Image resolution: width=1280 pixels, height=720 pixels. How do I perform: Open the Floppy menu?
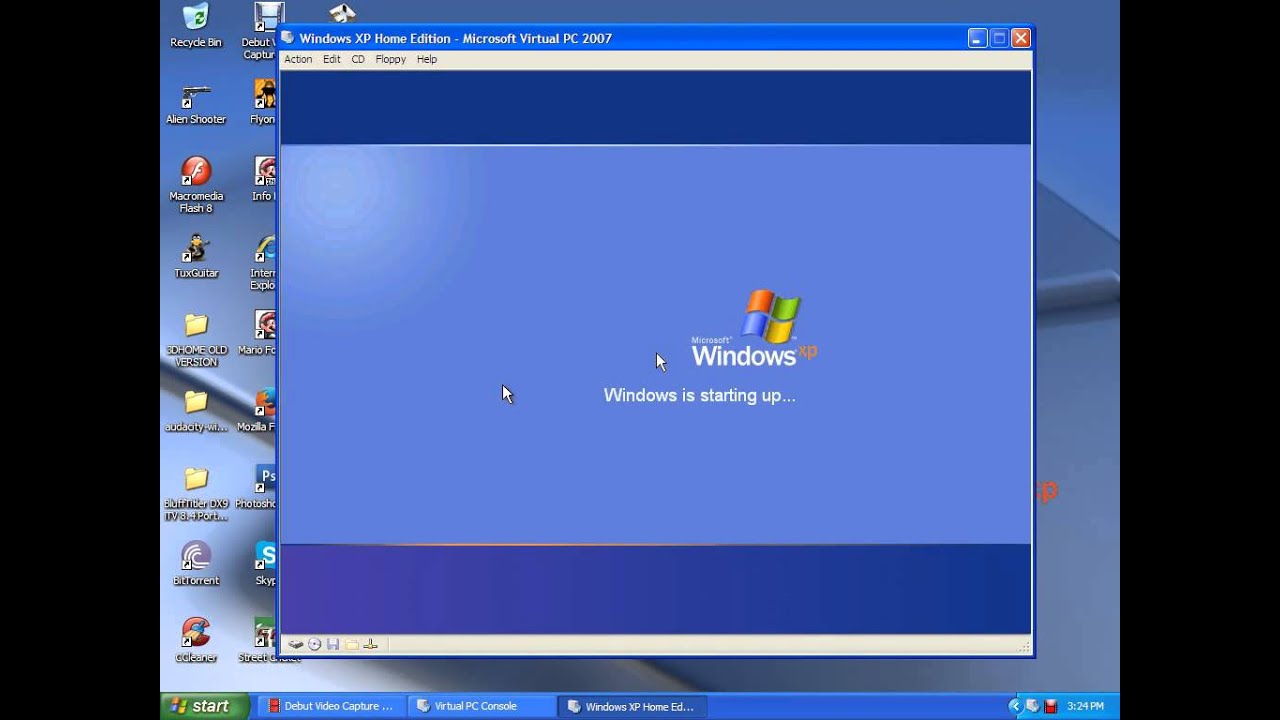(x=391, y=59)
